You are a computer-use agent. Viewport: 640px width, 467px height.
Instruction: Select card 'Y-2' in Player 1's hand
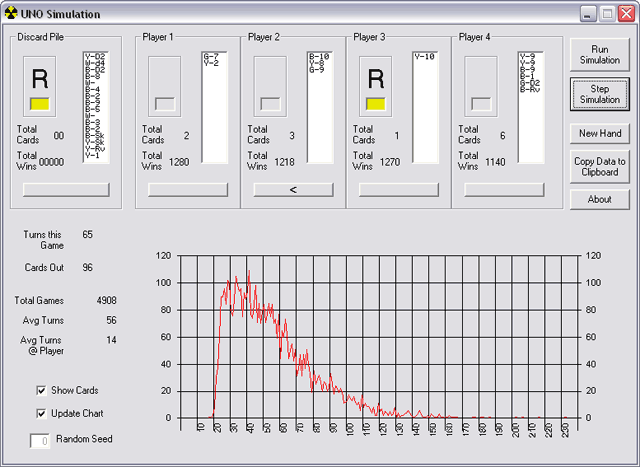pyautogui.click(x=211, y=63)
